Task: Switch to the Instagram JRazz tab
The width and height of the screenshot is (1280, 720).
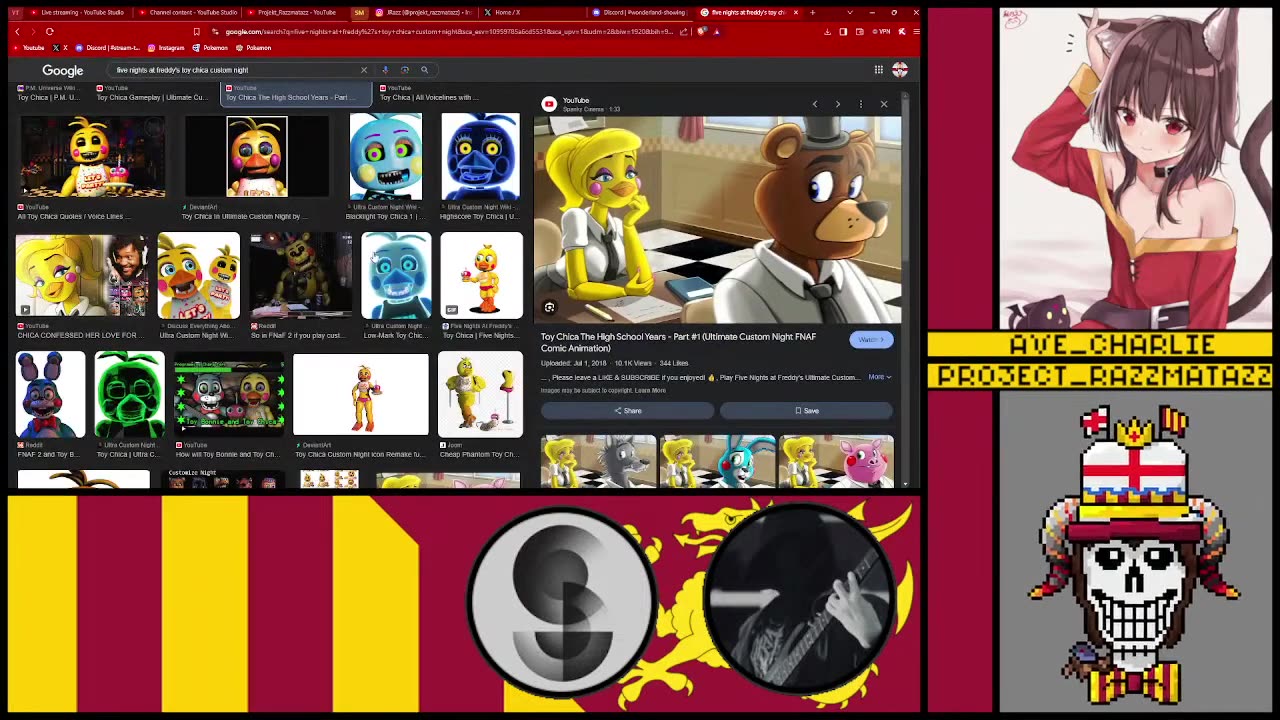Action: coord(422,13)
